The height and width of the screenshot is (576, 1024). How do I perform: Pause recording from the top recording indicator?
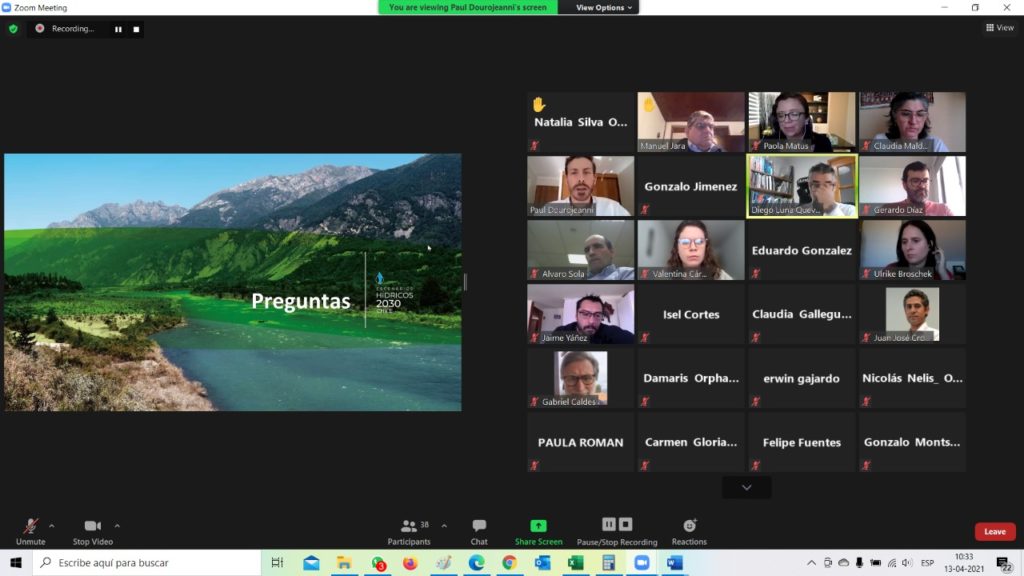point(118,29)
